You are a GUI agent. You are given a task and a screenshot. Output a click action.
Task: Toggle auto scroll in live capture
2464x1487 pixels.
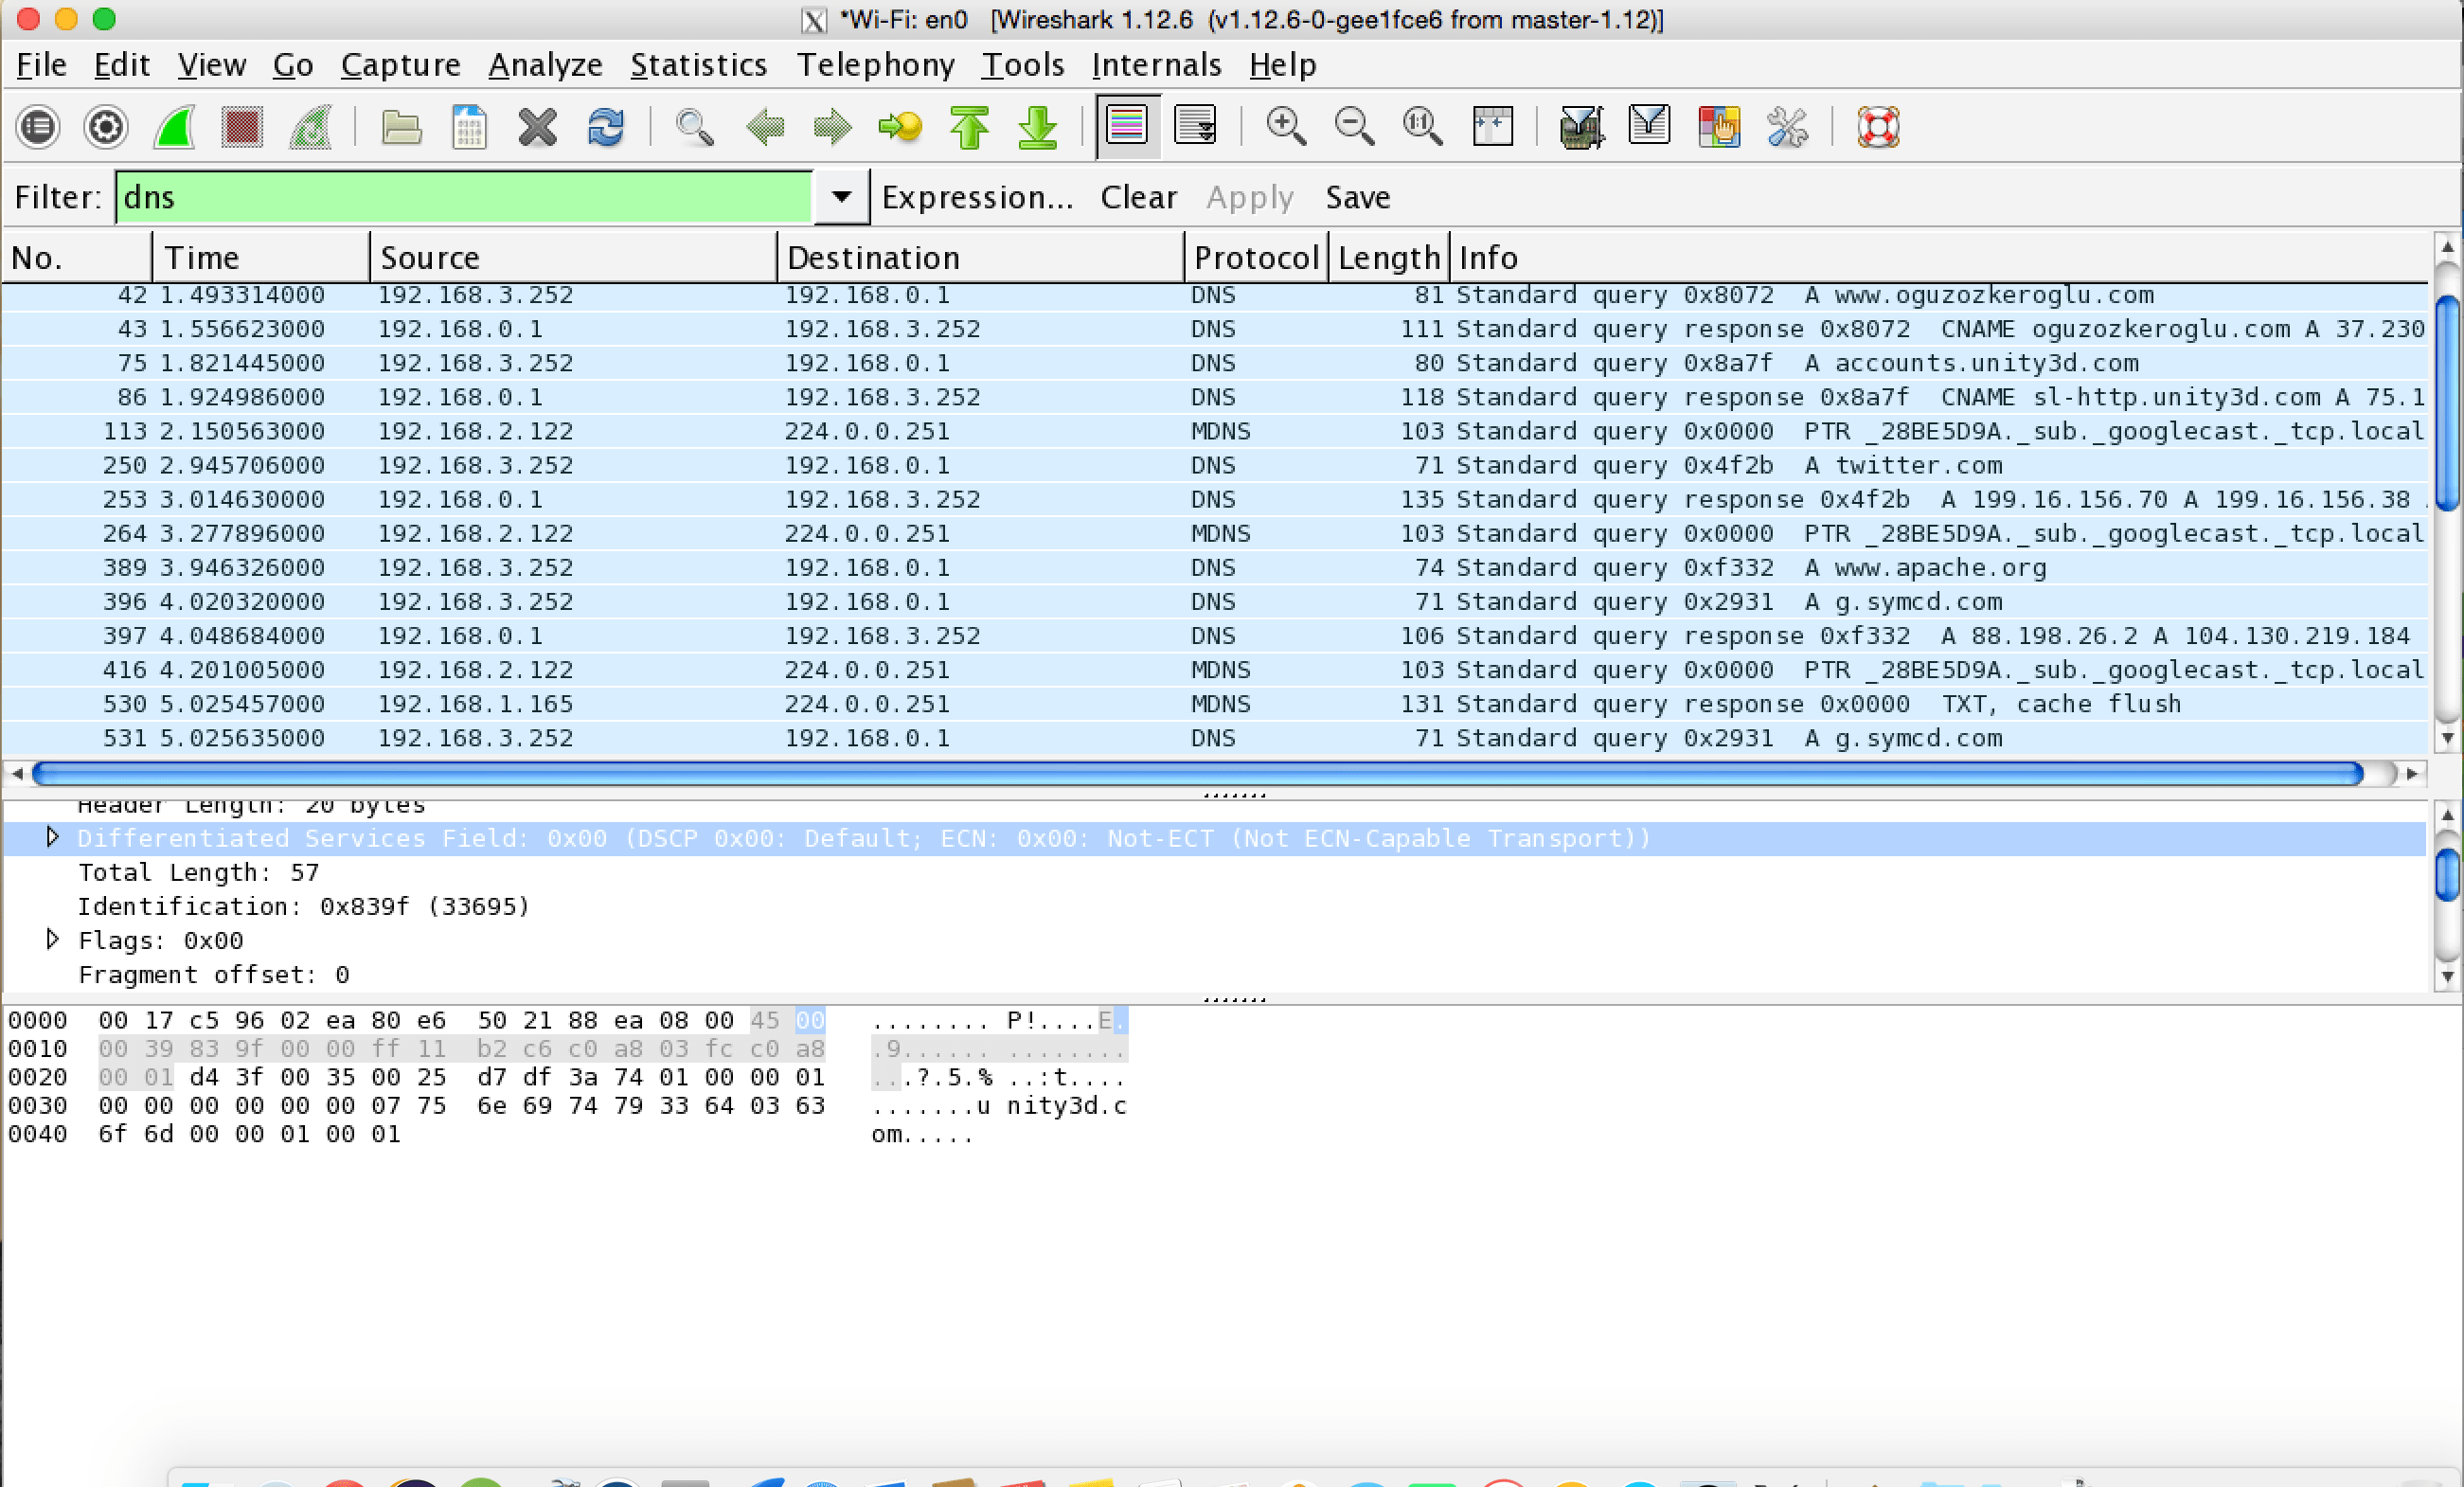pos(1195,126)
